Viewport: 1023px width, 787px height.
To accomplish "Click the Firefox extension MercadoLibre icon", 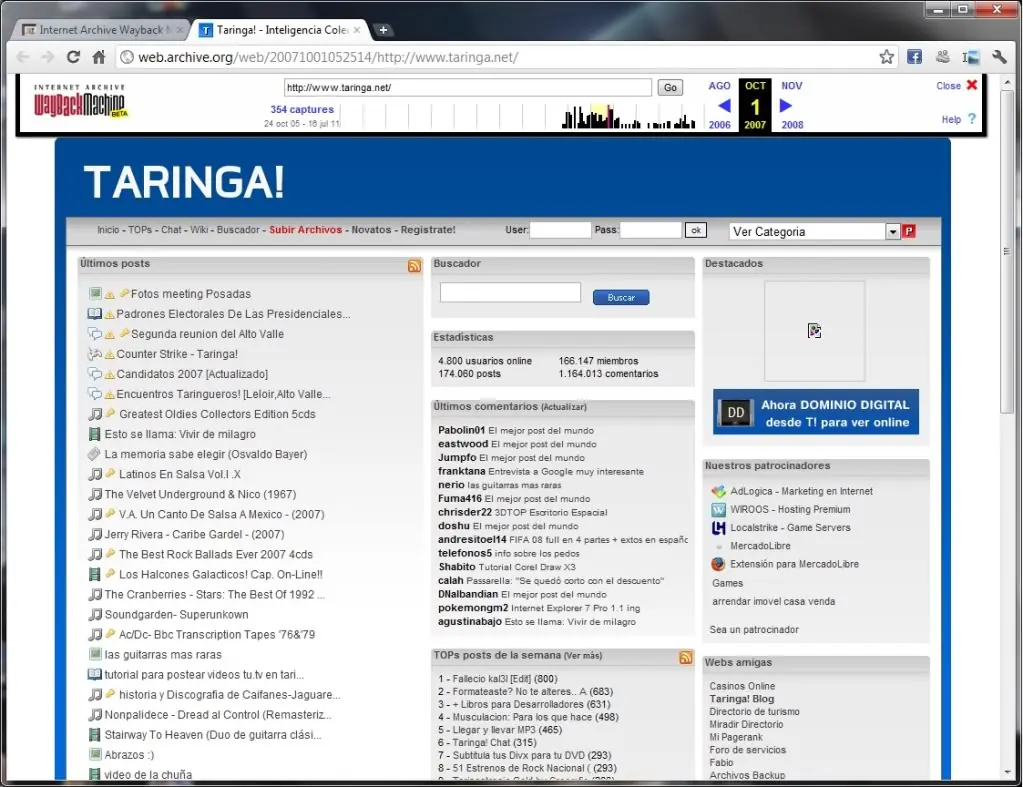I will 718,564.
